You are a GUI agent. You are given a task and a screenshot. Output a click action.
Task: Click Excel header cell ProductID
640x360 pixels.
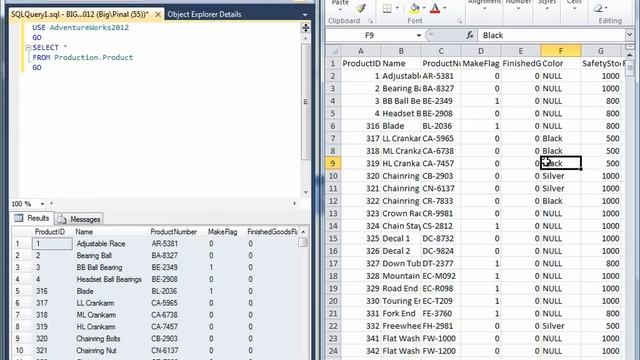361,63
